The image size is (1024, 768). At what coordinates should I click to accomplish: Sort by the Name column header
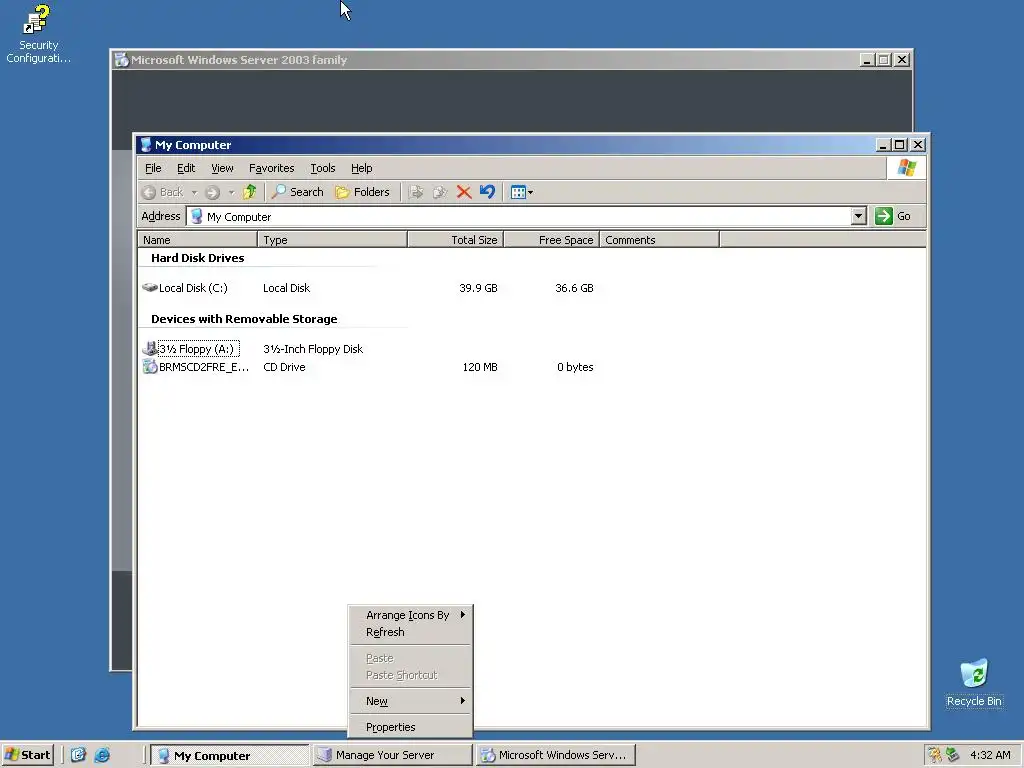197,240
